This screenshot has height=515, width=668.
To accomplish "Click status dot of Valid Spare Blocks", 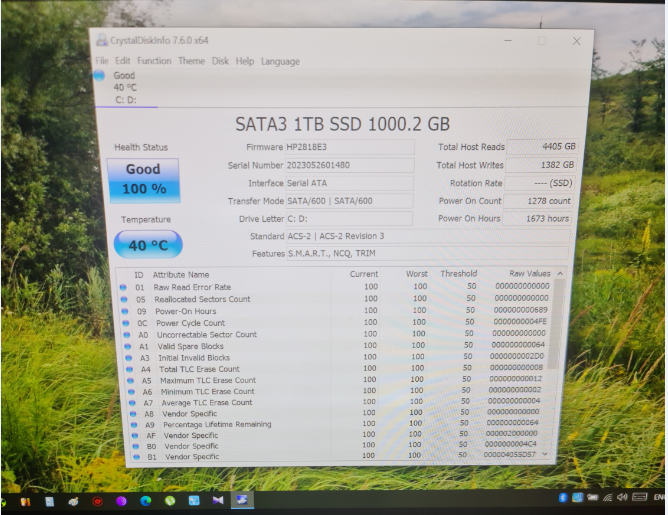I will coord(127,347).
